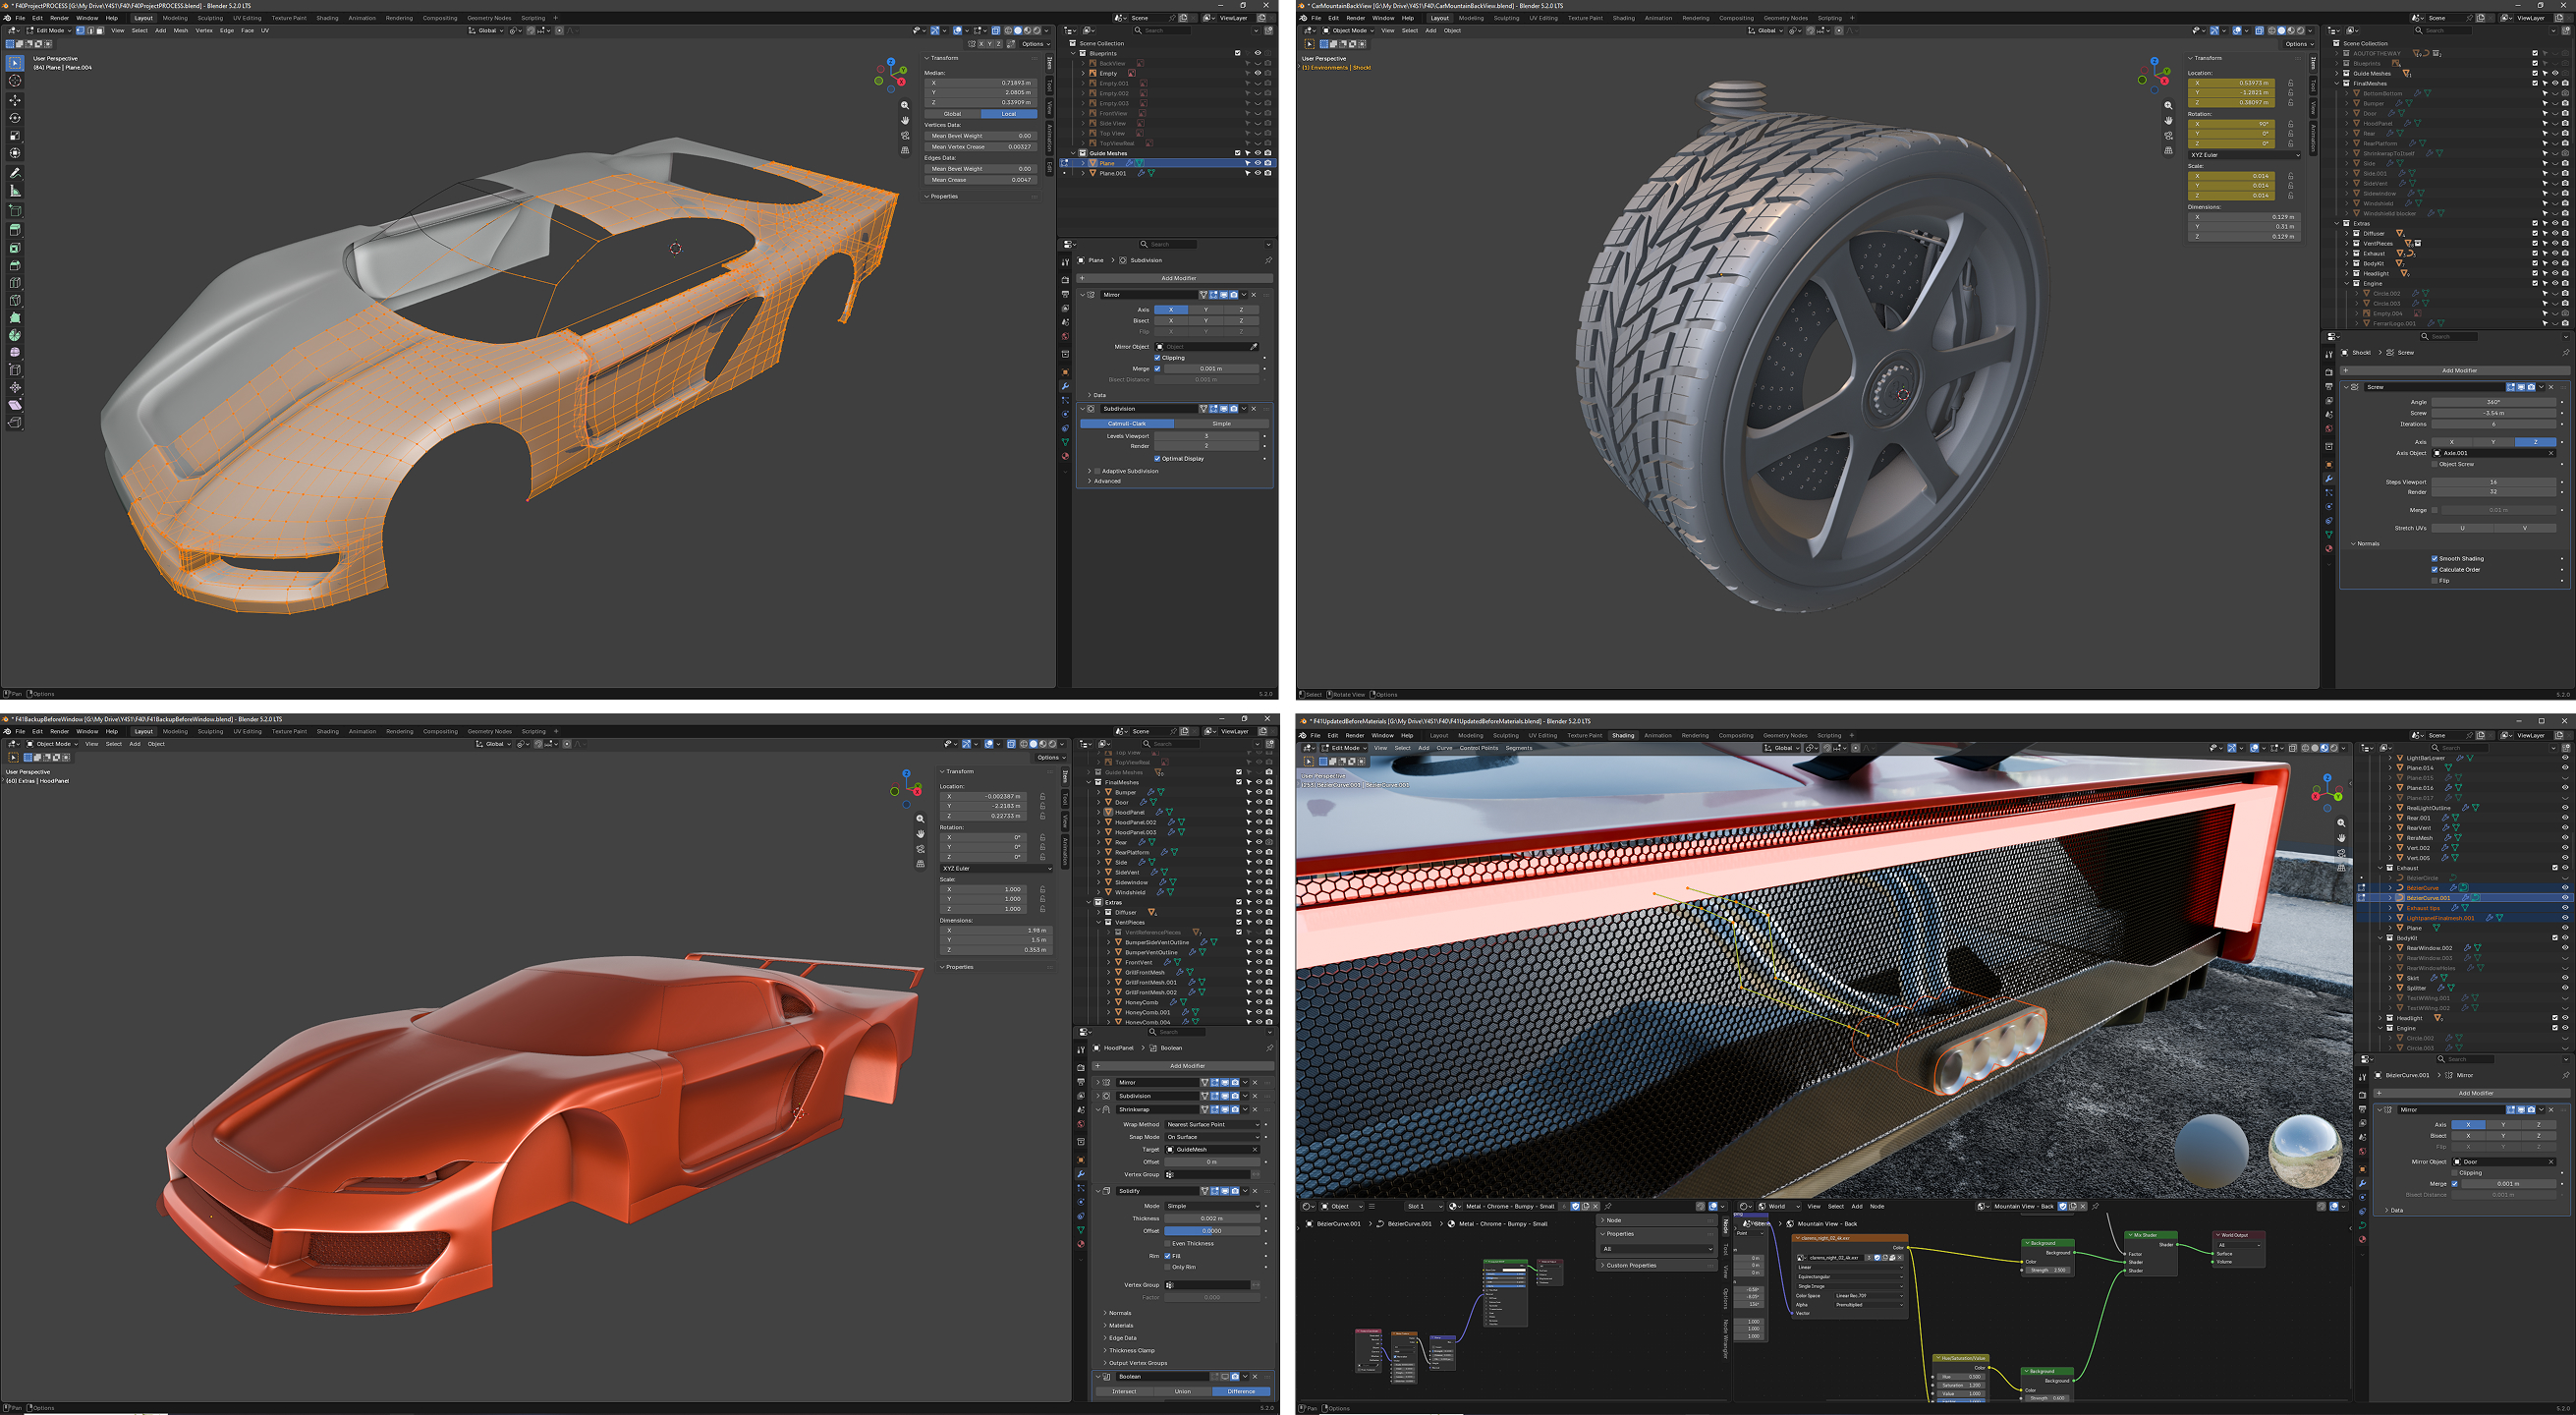
Task: Choose the Bevel tool in F40ProjectPROCESS window
Action: pyautogui.click(x=15, y=265)
